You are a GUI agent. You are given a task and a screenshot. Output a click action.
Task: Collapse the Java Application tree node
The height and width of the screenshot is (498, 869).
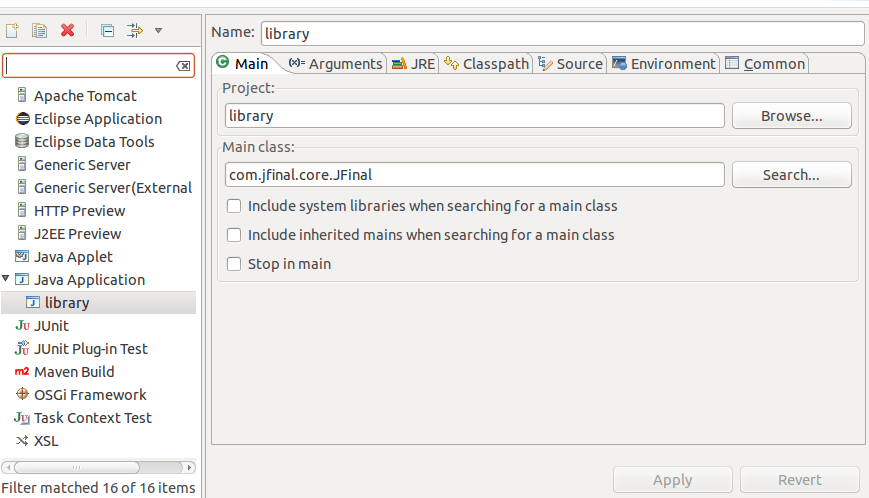tap(6, 278)
